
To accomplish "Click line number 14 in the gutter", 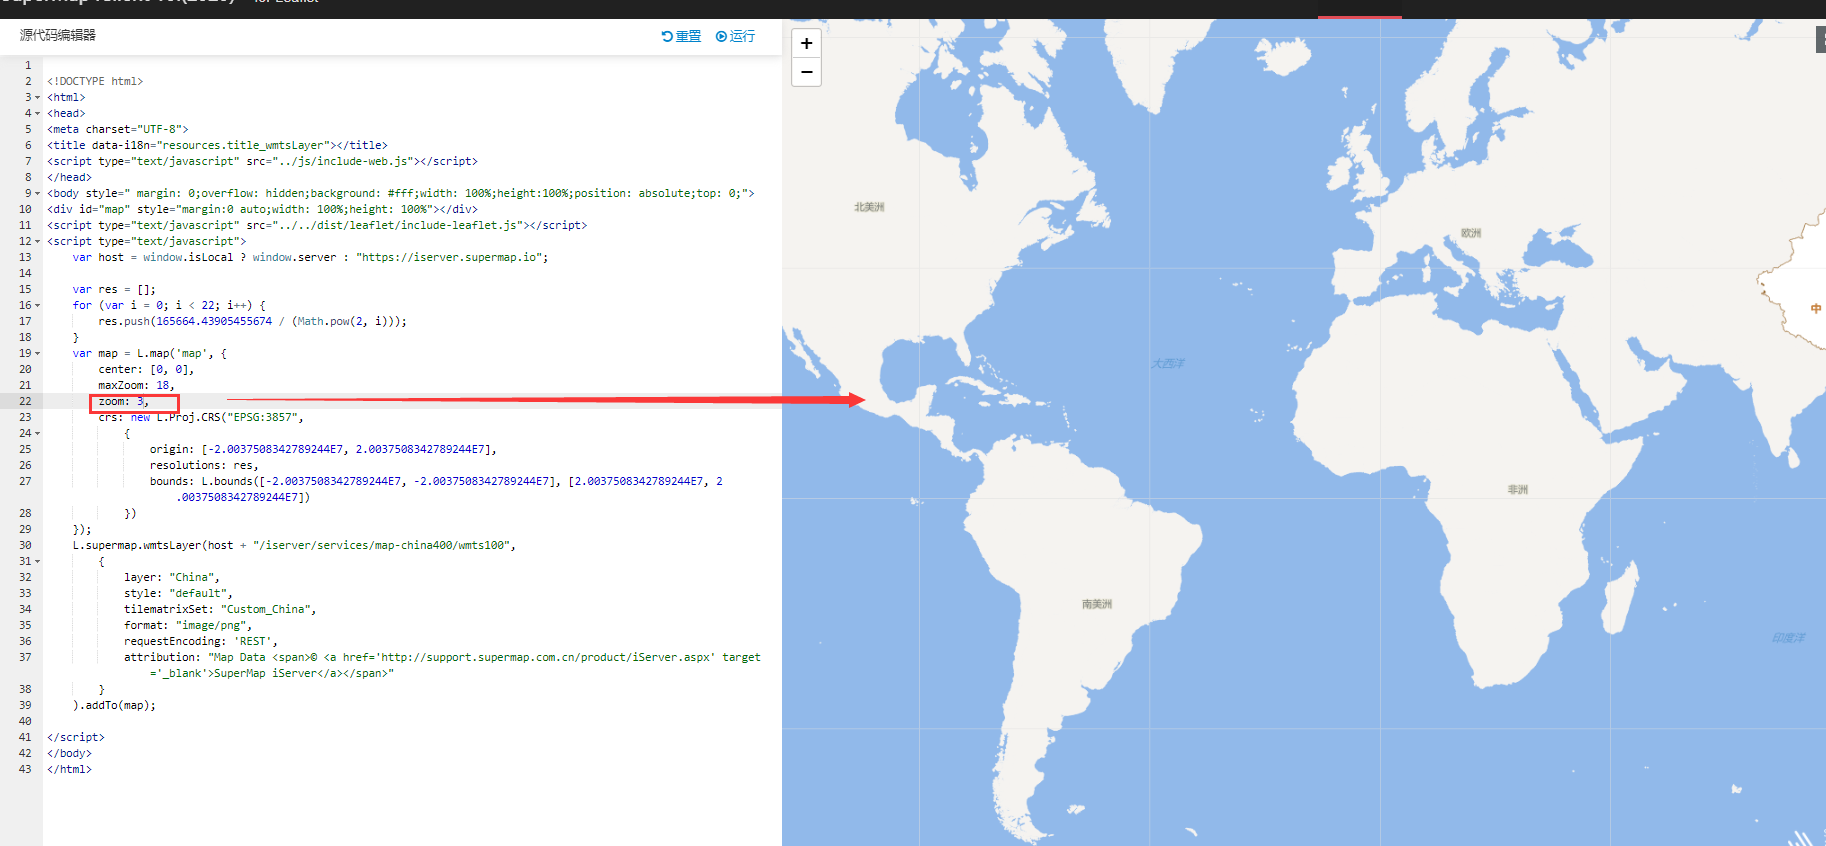I will click(25, 273).
